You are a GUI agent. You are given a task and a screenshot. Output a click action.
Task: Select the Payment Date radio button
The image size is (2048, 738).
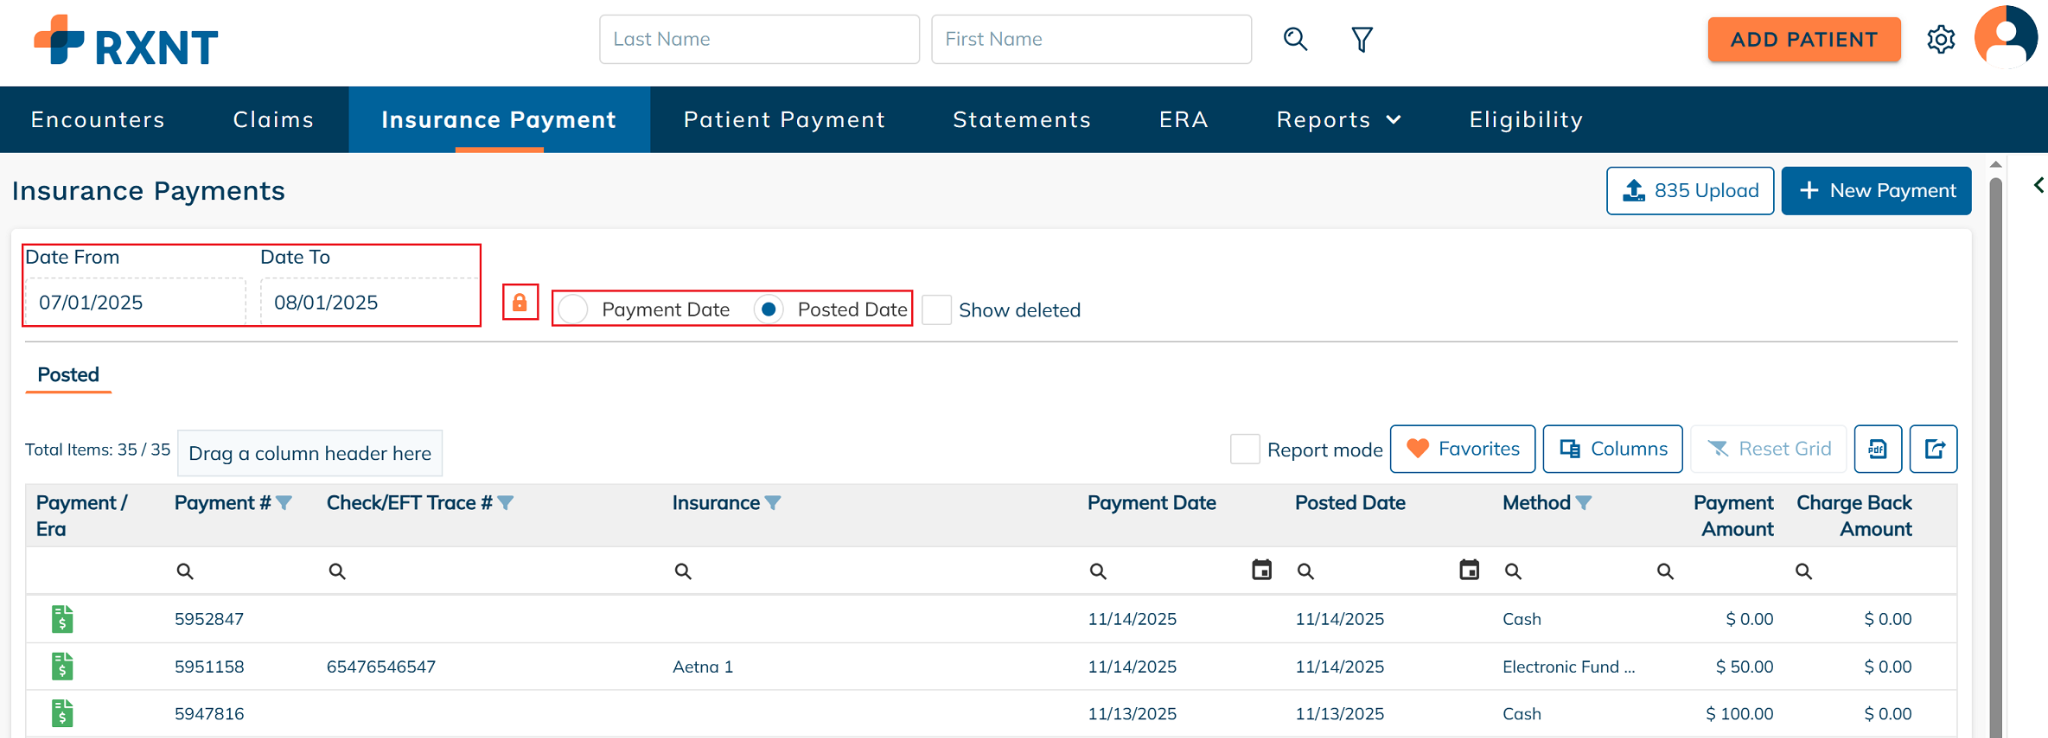click(573, 309)
